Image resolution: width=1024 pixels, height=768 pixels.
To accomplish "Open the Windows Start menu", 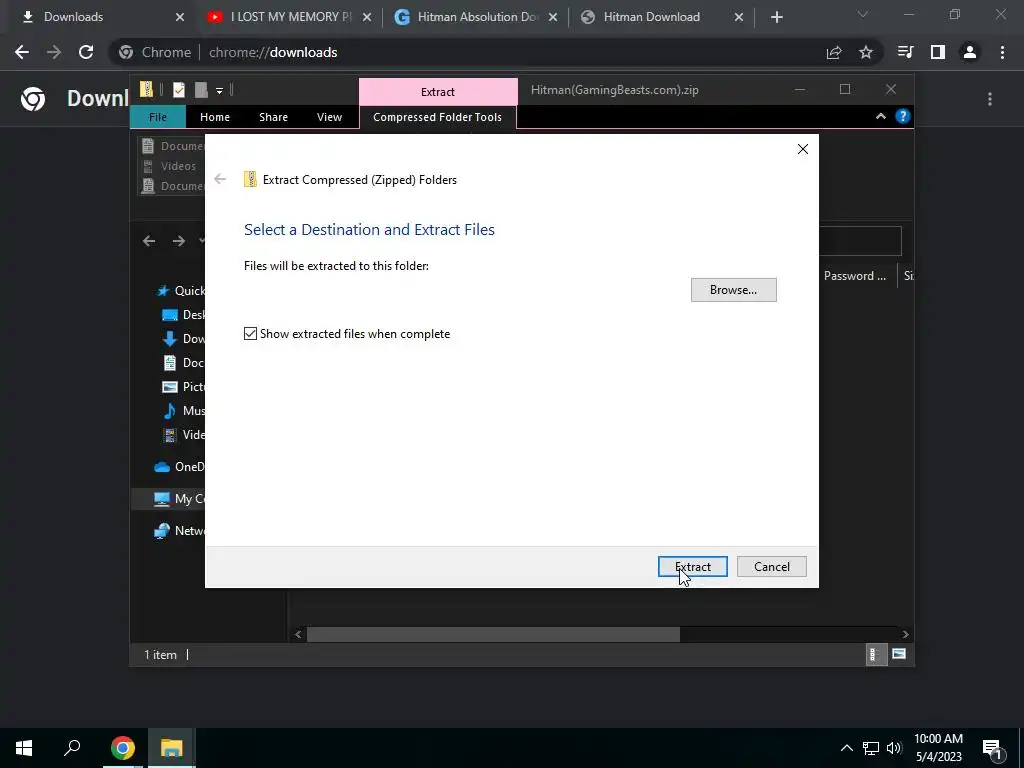I will coord(24,748).
